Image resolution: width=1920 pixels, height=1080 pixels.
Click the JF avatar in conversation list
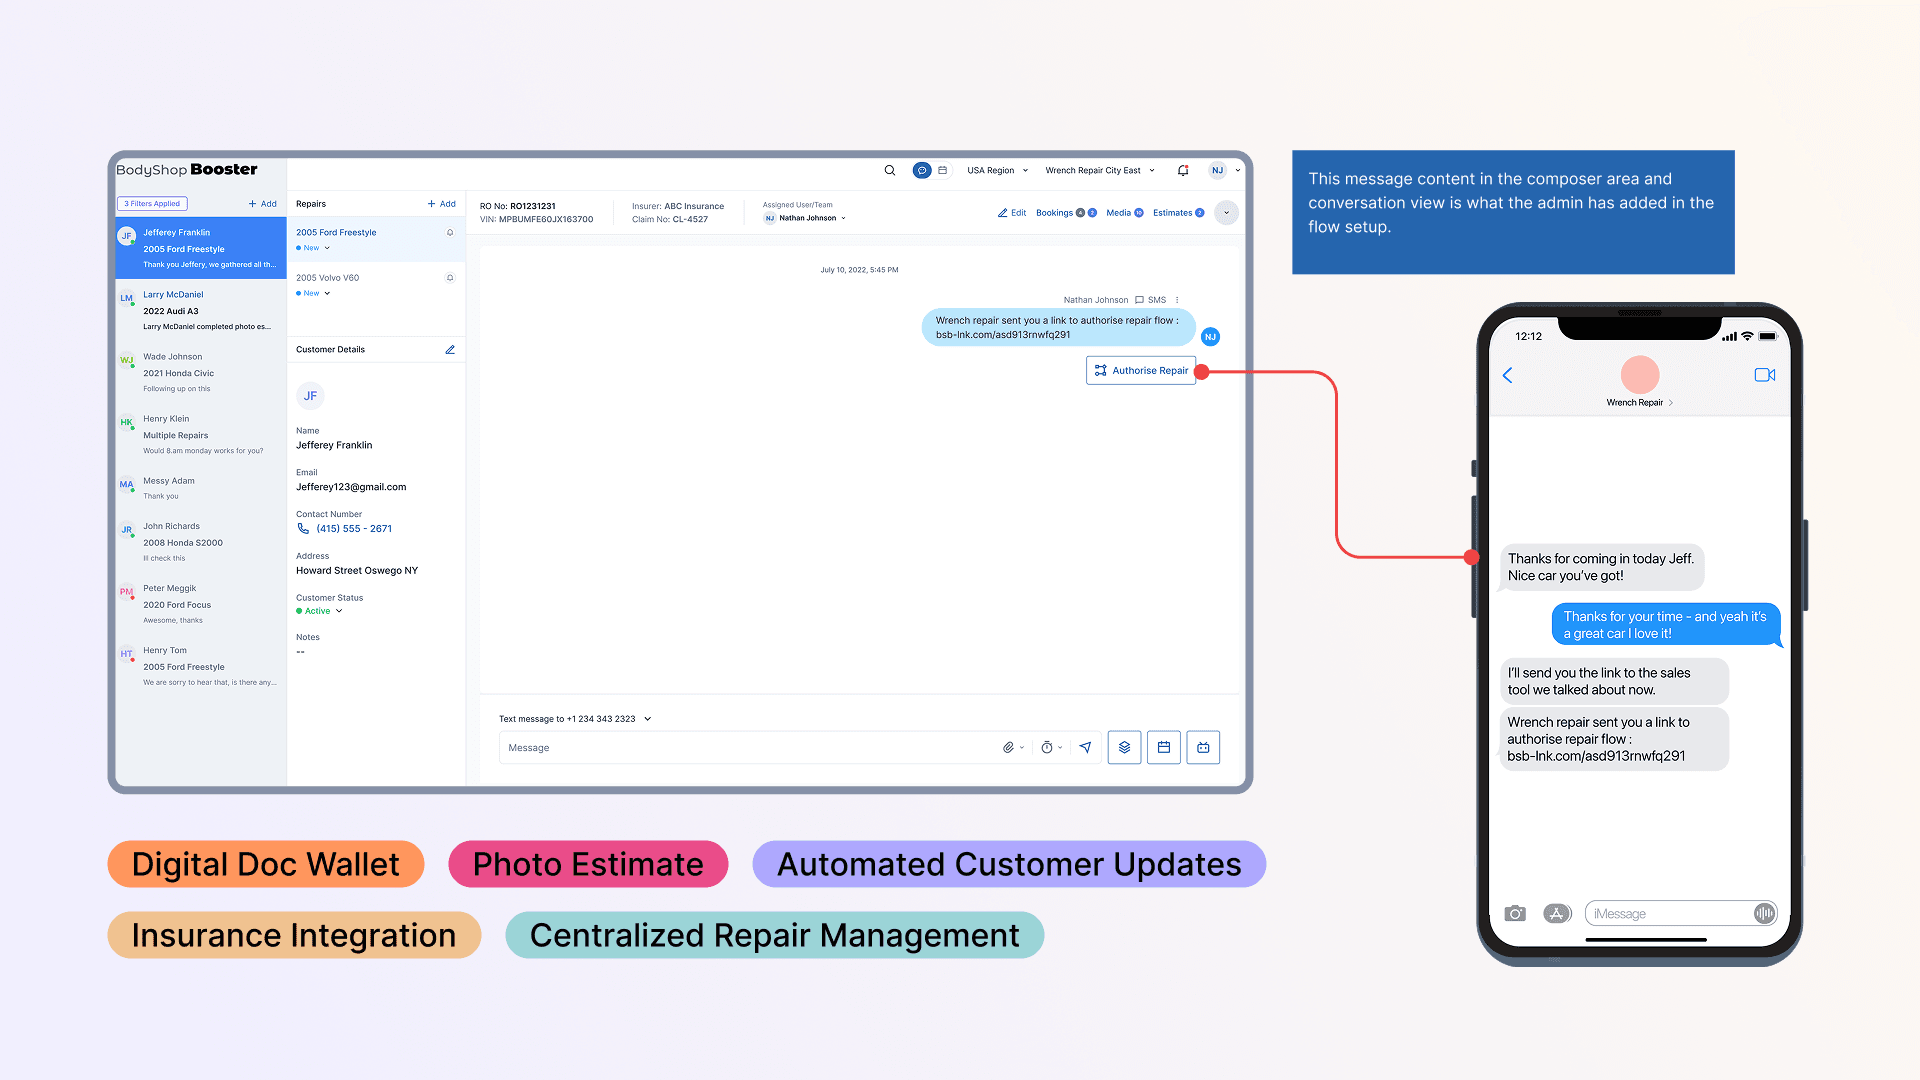click(x=127, y=236)
